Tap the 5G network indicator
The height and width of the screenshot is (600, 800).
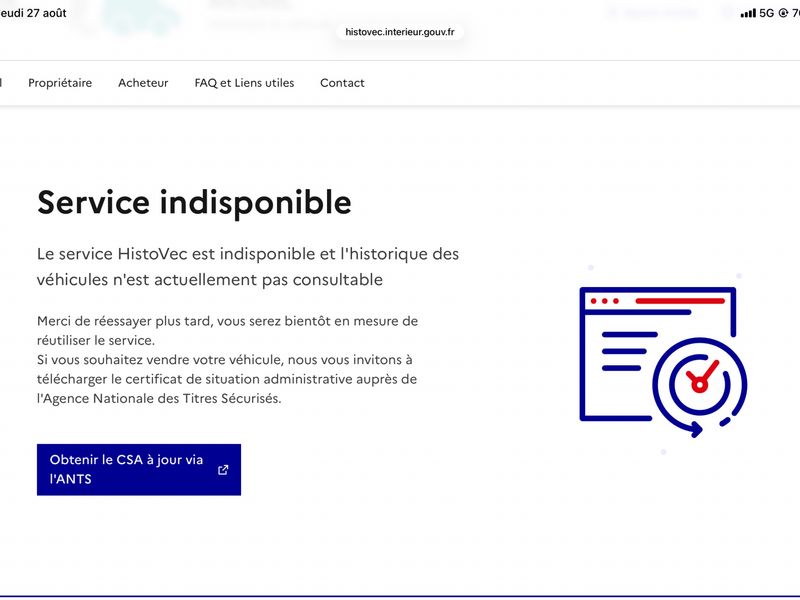(x=766, y=13)
